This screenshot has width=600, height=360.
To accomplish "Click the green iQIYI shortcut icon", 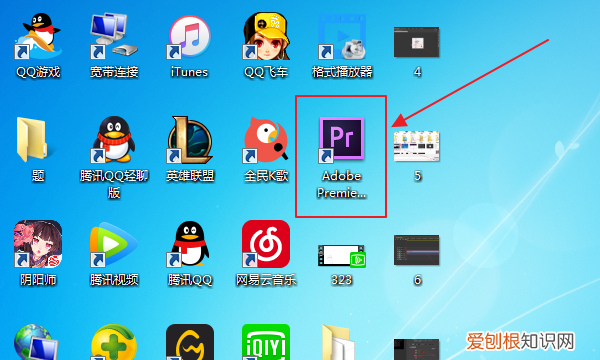I will click(x=266, y=342).
